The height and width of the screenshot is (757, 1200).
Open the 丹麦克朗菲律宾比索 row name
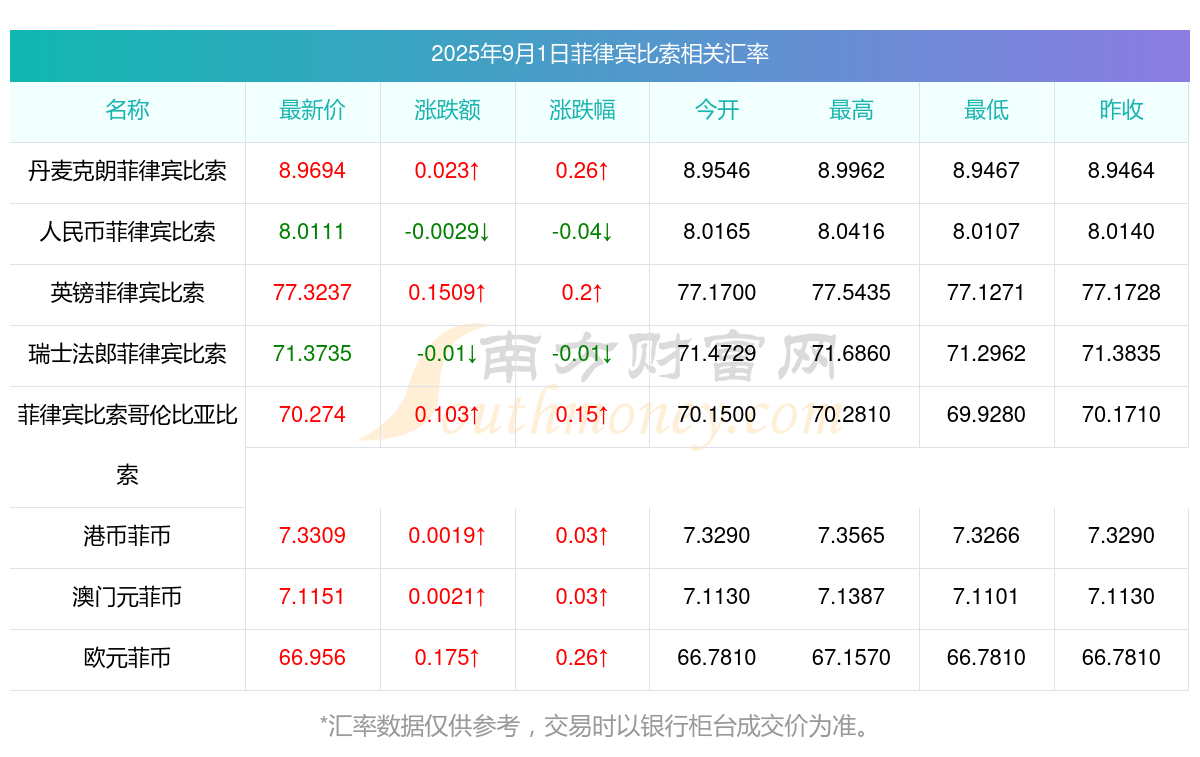[x=127, y=171]
